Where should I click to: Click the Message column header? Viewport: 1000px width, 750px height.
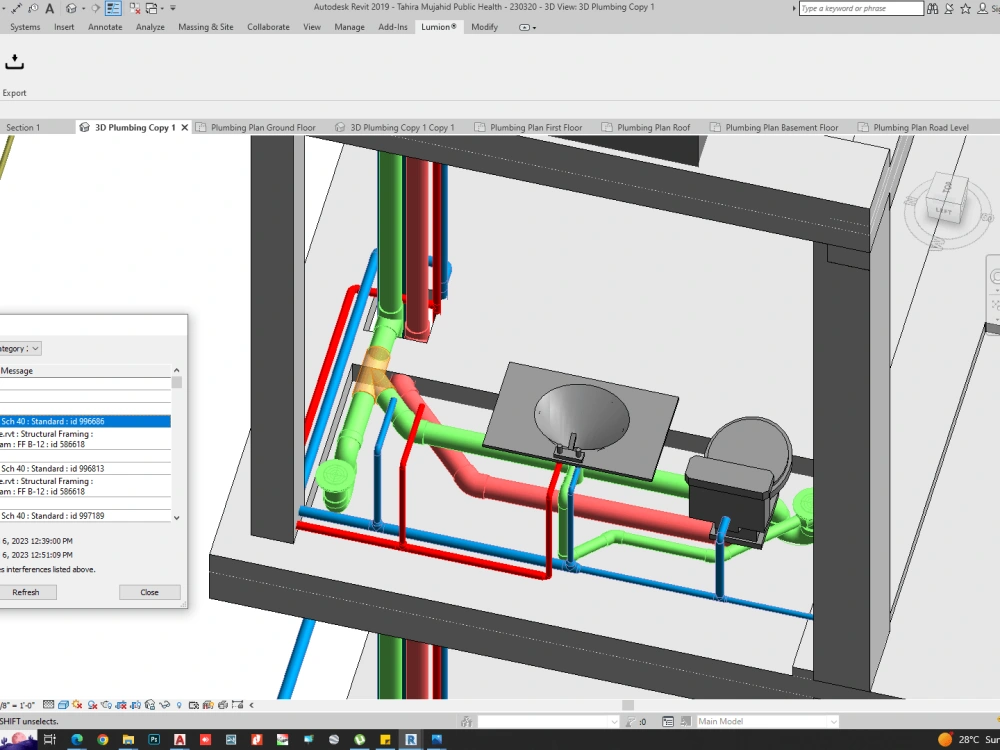coord(85,371)
